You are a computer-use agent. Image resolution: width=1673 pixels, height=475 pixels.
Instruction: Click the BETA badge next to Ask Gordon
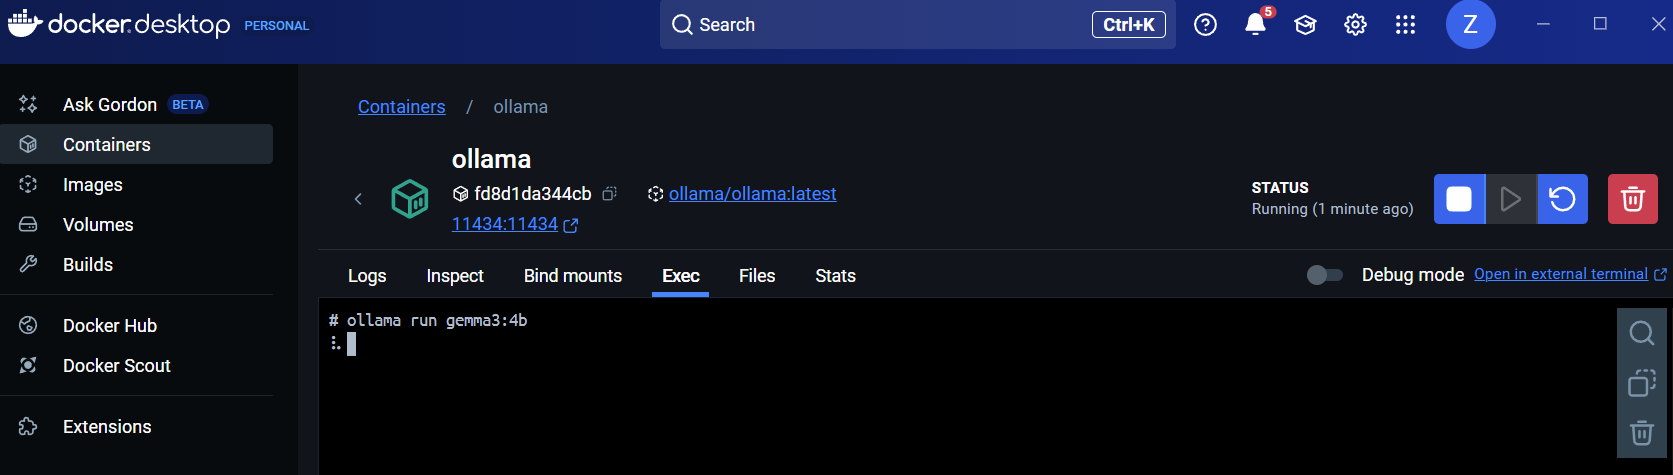pyautogui.click(x=188, y=105)
